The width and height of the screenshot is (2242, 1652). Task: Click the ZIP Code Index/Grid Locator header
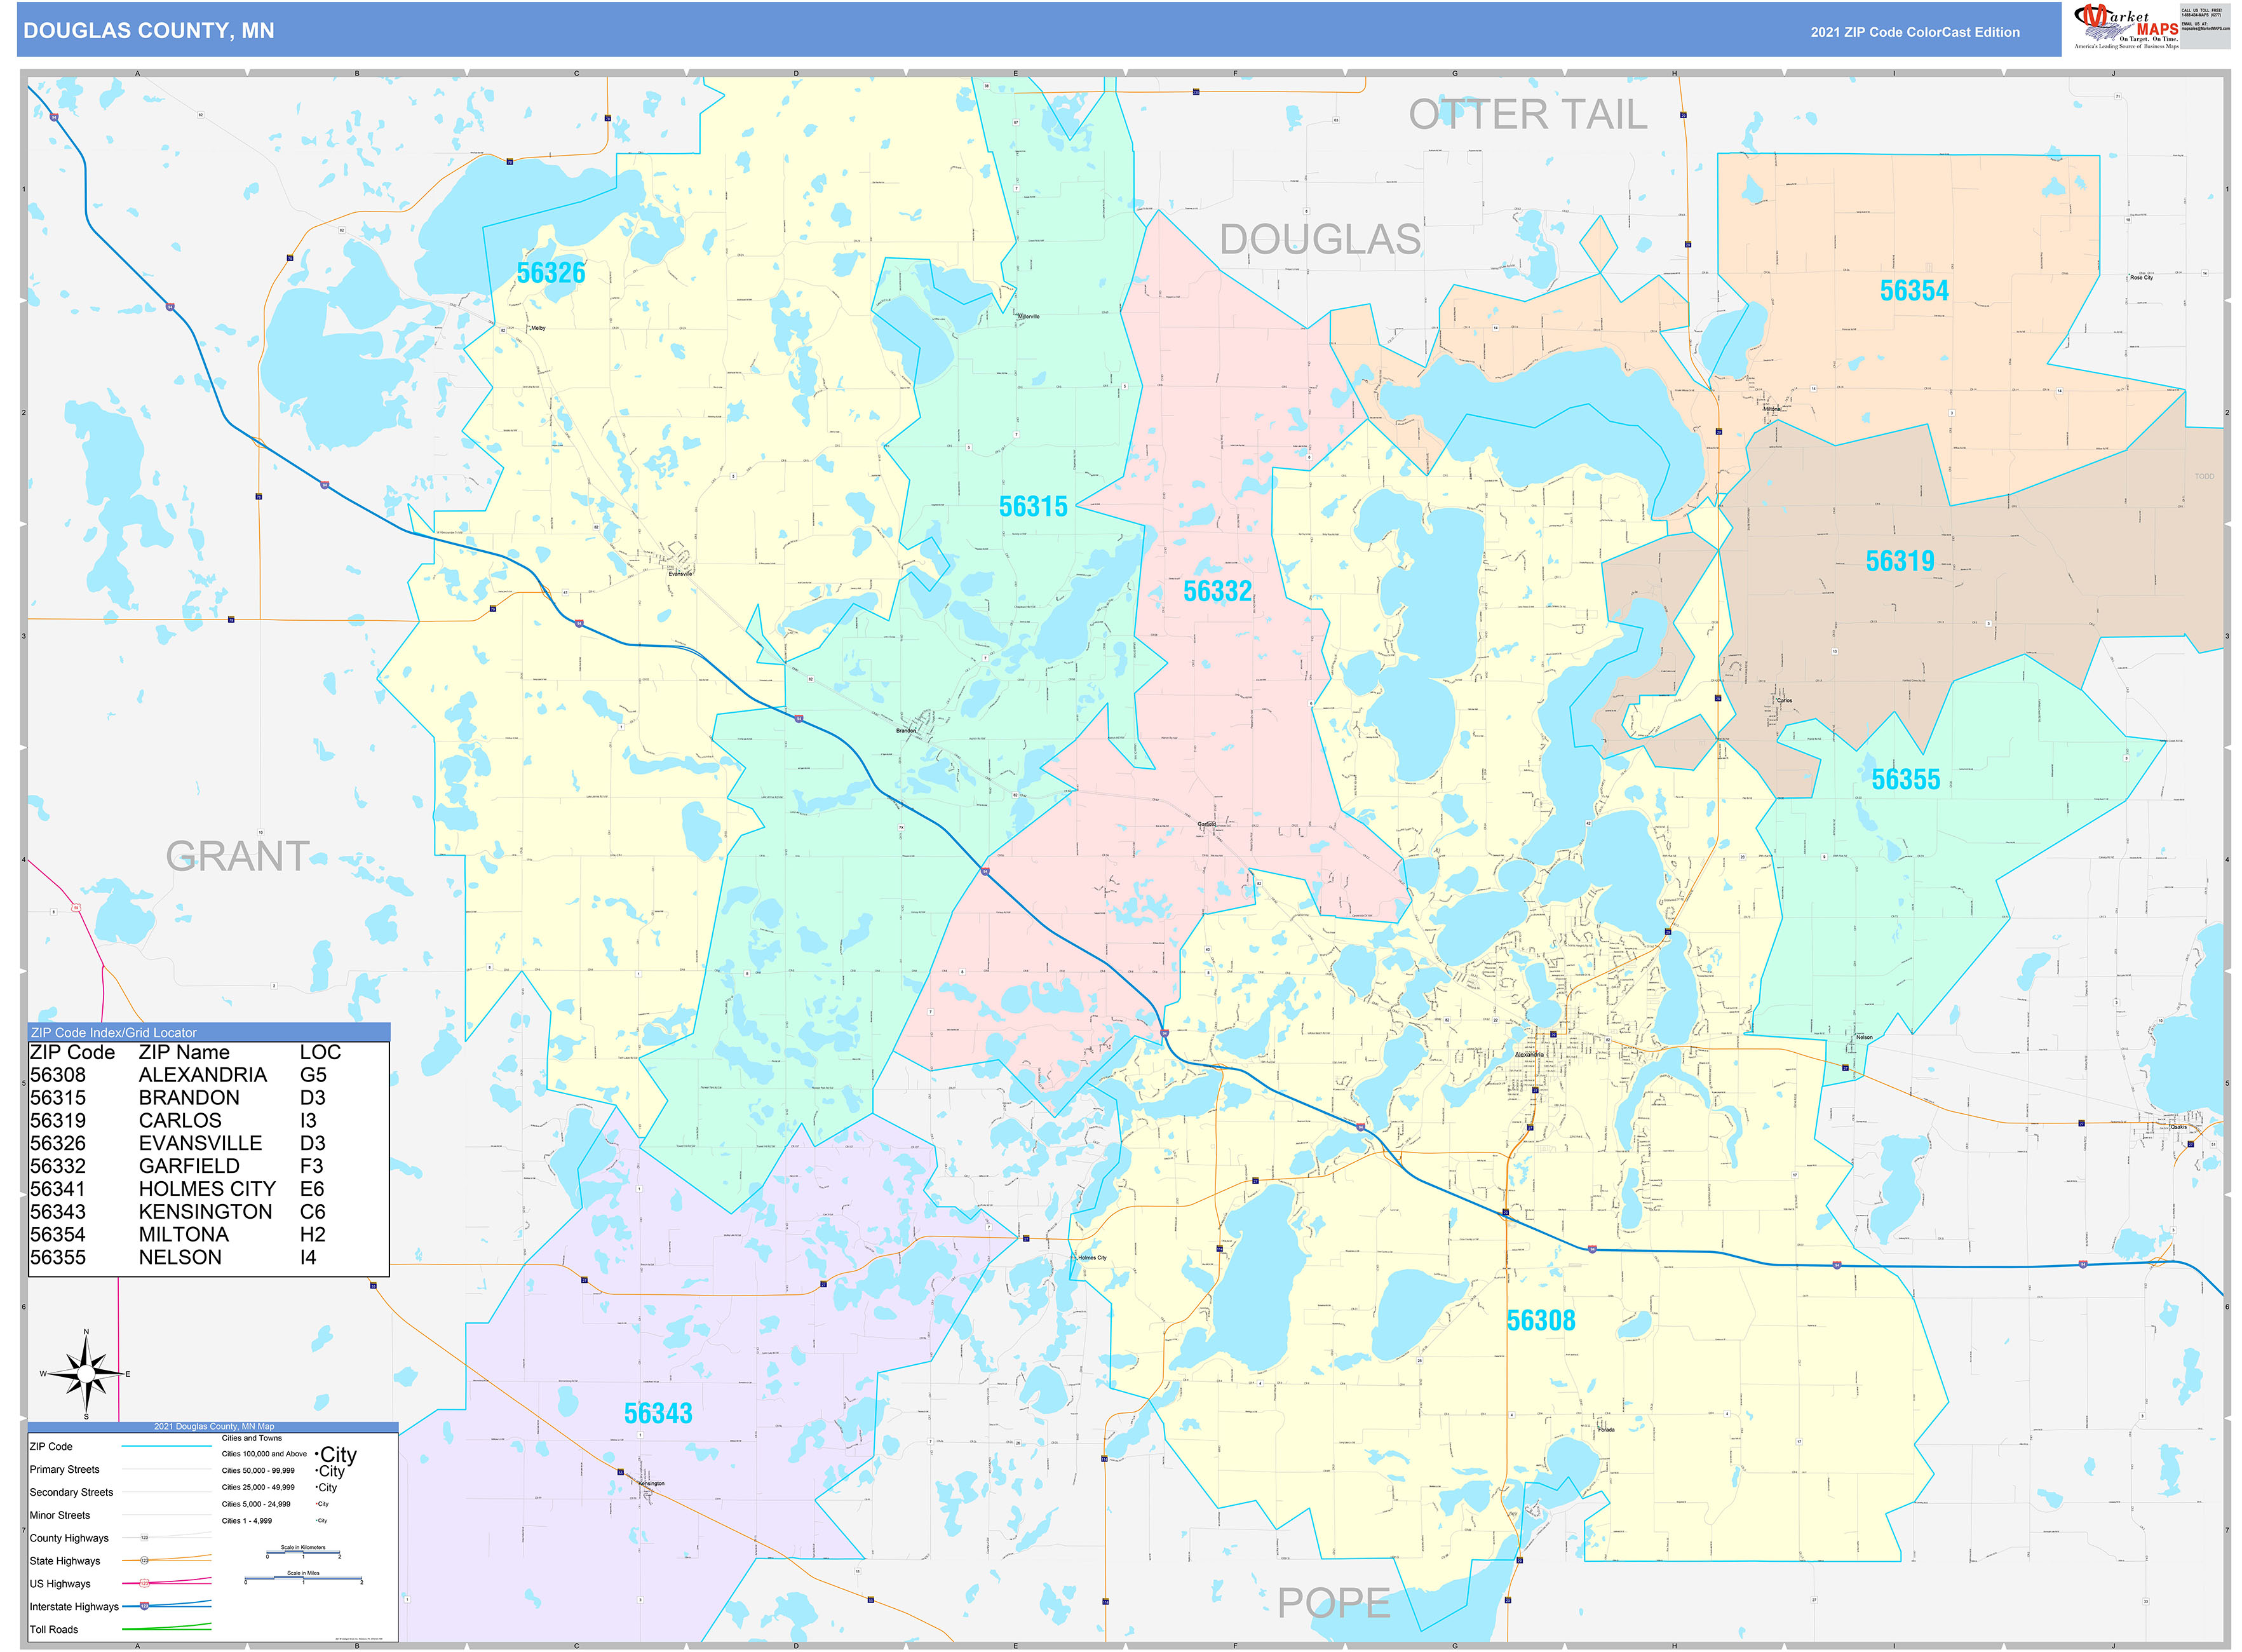(x=114, y=1032)
